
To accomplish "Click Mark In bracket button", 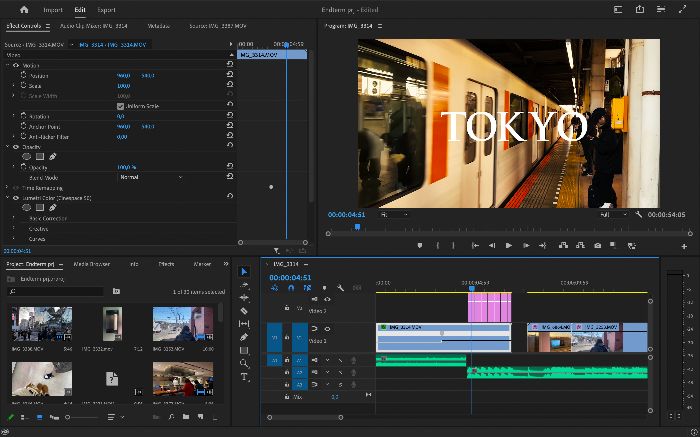I will 438,246.
